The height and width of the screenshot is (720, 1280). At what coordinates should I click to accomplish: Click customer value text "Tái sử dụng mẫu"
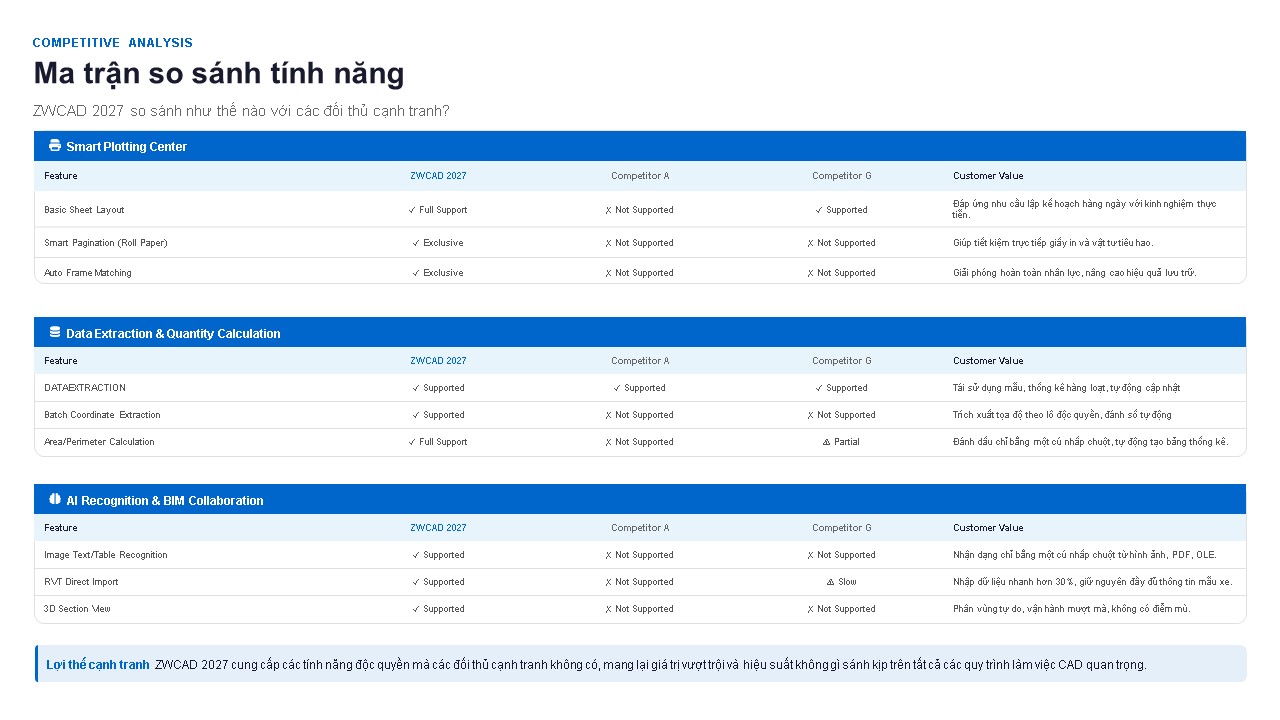pyautogui.click(x=1067, y=388)
